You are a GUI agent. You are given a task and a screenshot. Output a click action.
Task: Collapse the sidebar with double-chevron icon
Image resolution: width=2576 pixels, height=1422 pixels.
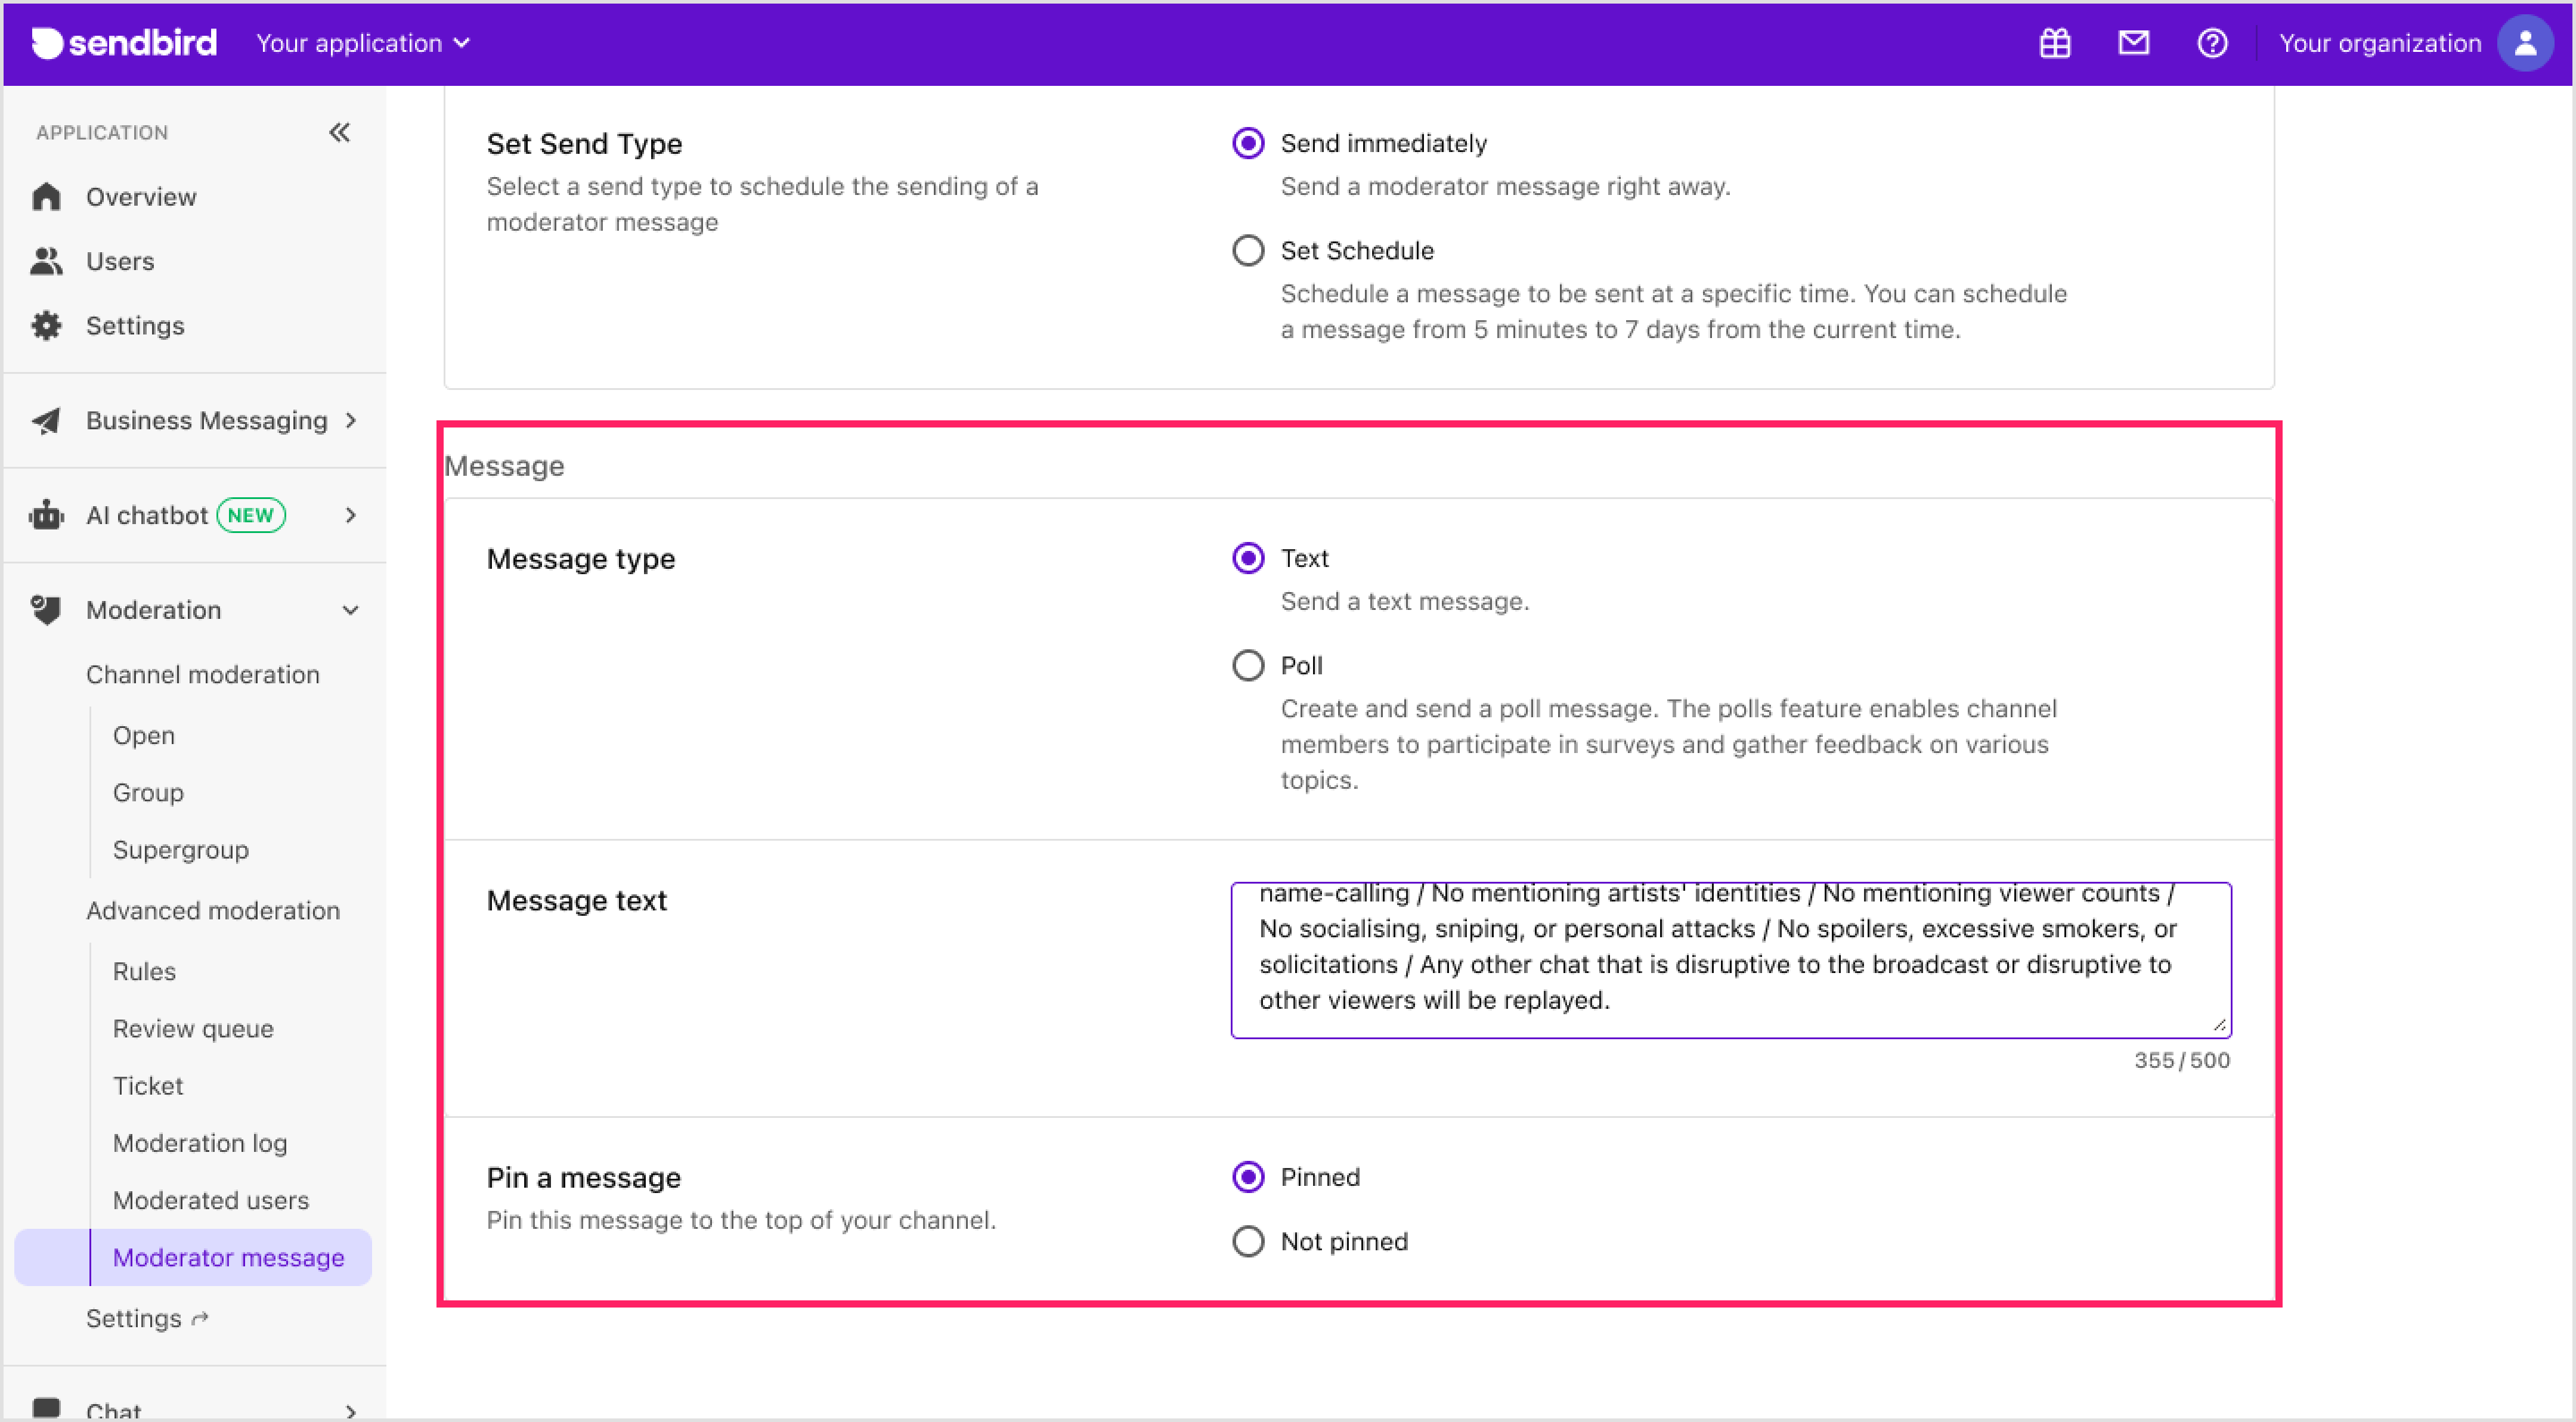point(339,132)
